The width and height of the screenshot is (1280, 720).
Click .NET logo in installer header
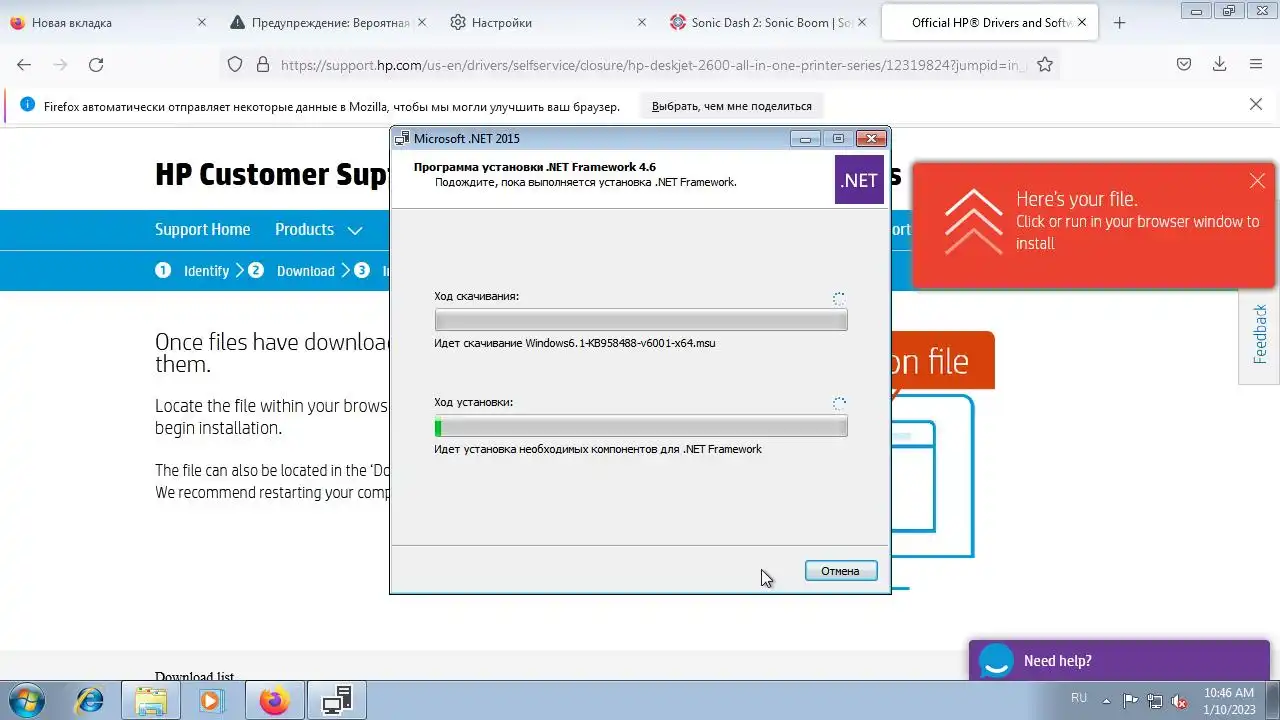[859, 180]
